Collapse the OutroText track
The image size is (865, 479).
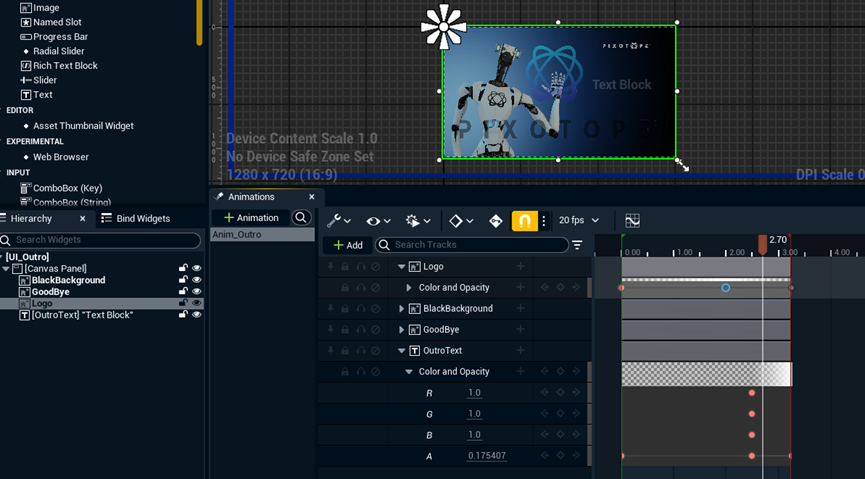point(402,351)
